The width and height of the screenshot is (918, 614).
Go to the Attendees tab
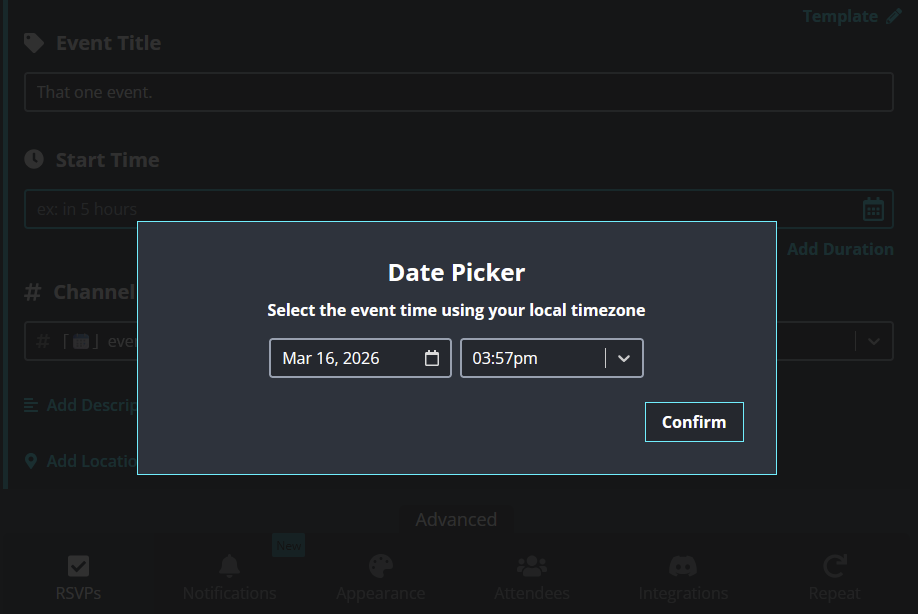pyautogui.click(x=532, y=578)
